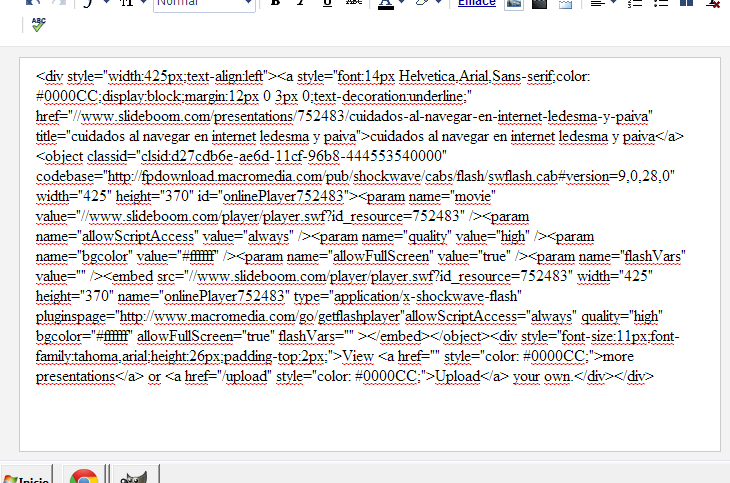Click the text "pluginspage=" in the editor
This screenshot has height=483, width=730.
click(75, 317)
